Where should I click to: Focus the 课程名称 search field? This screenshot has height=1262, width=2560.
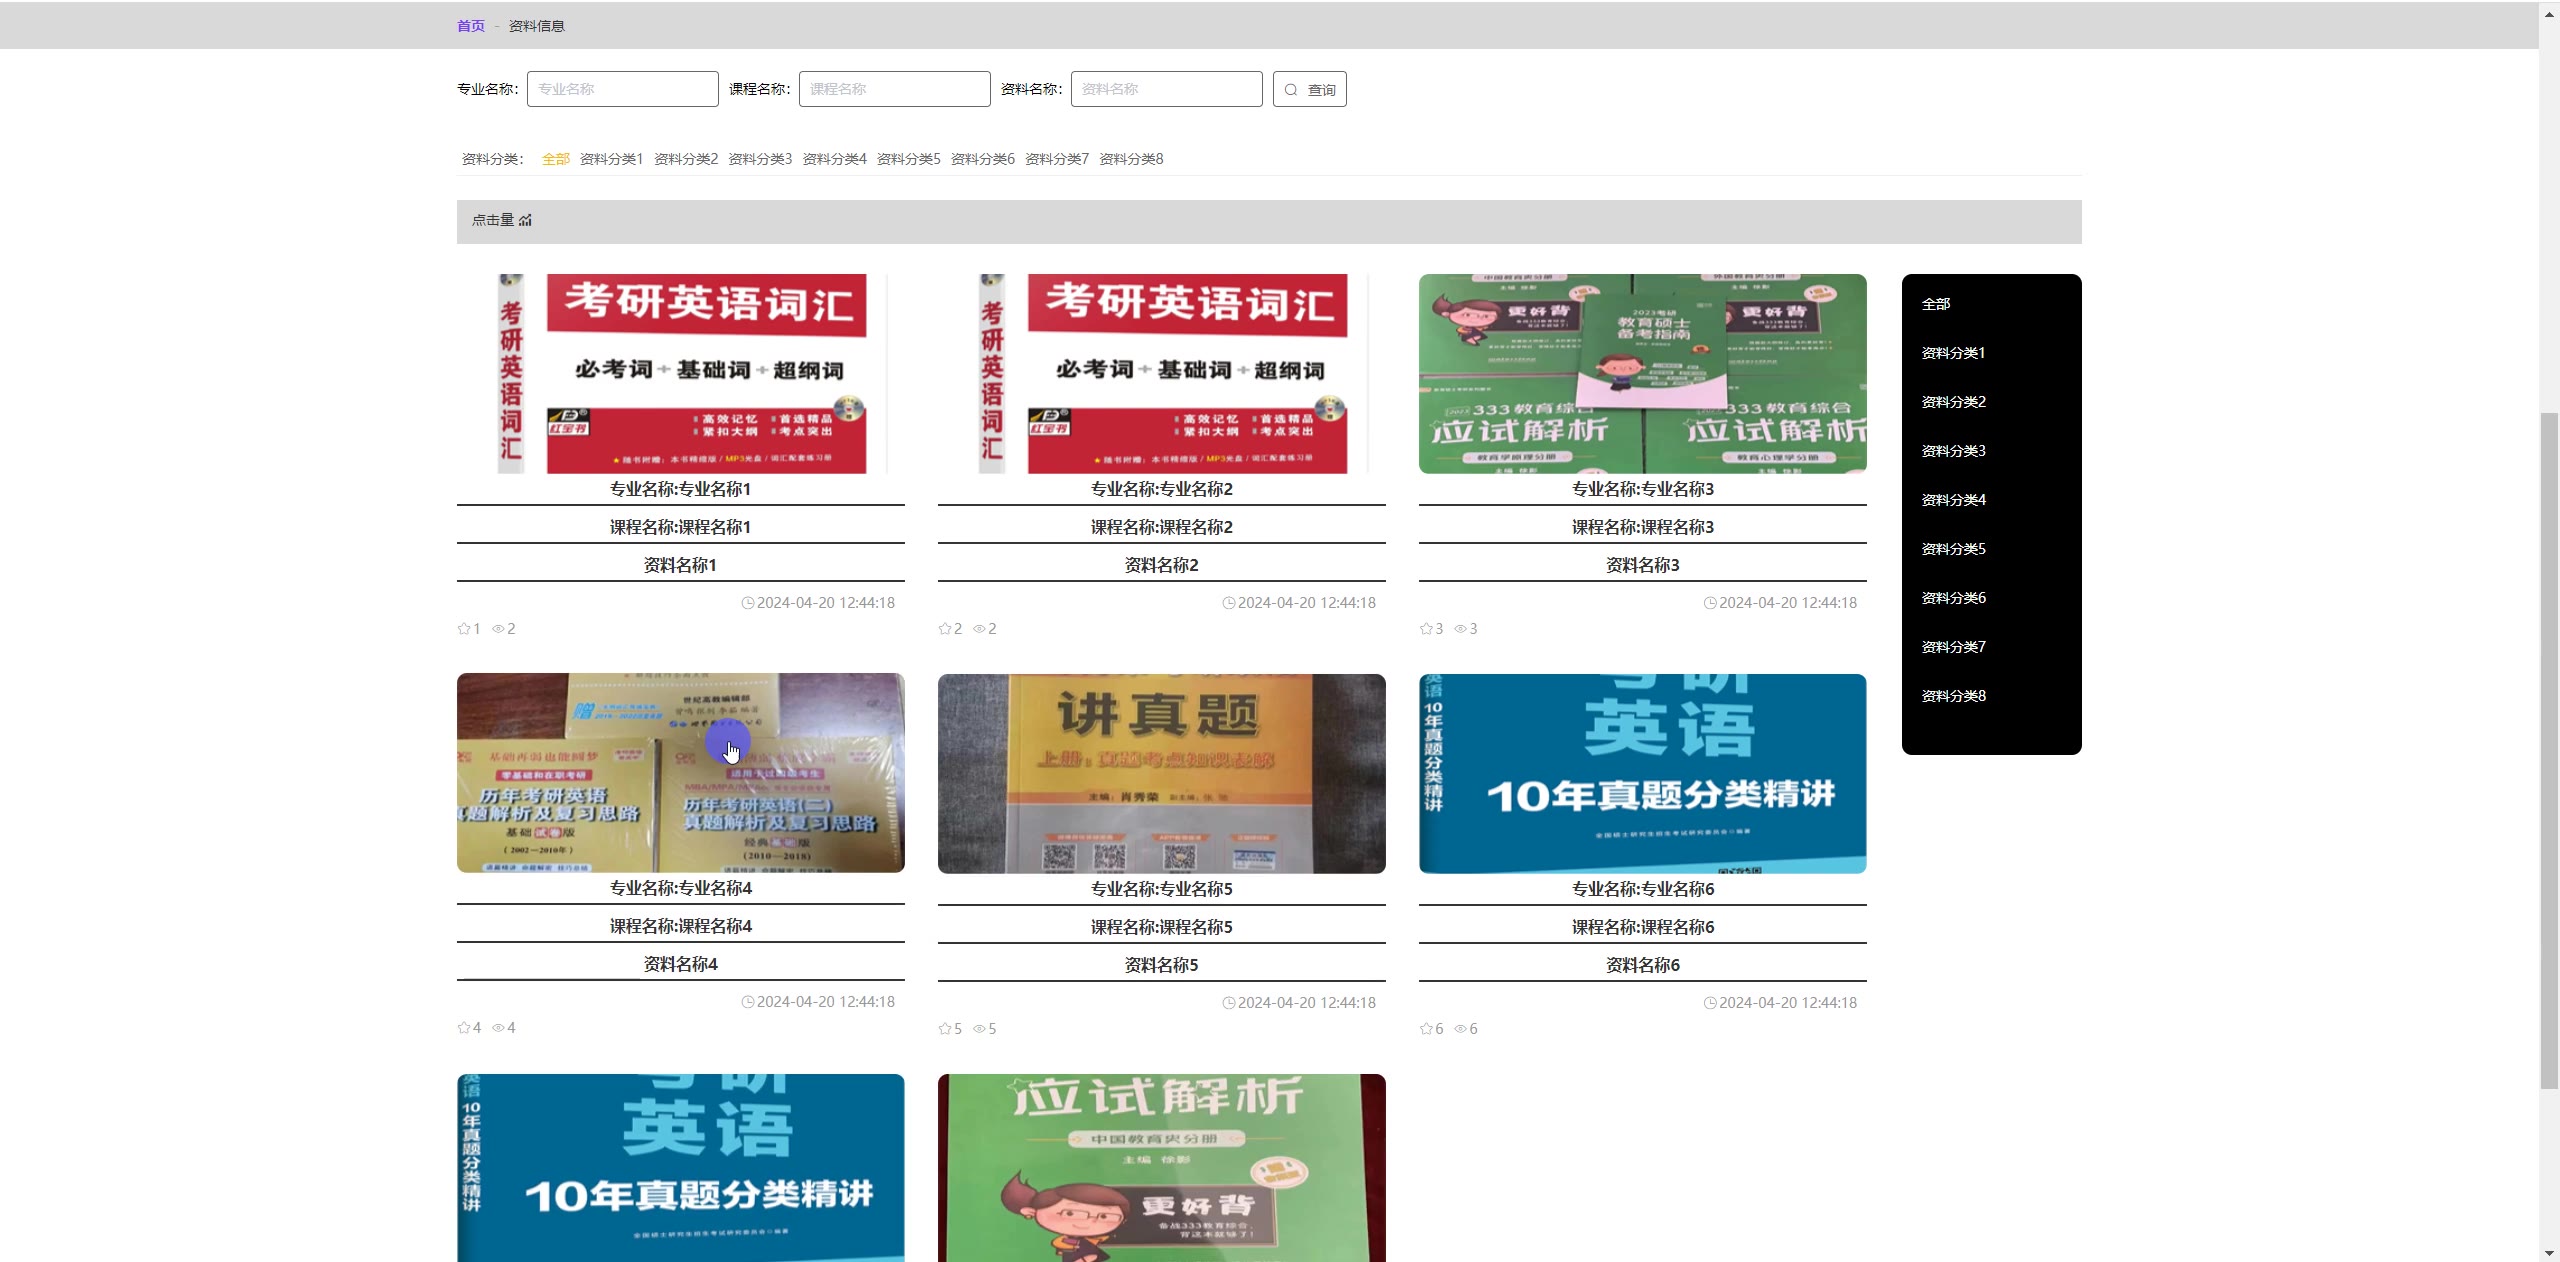[x=894, y=89]
